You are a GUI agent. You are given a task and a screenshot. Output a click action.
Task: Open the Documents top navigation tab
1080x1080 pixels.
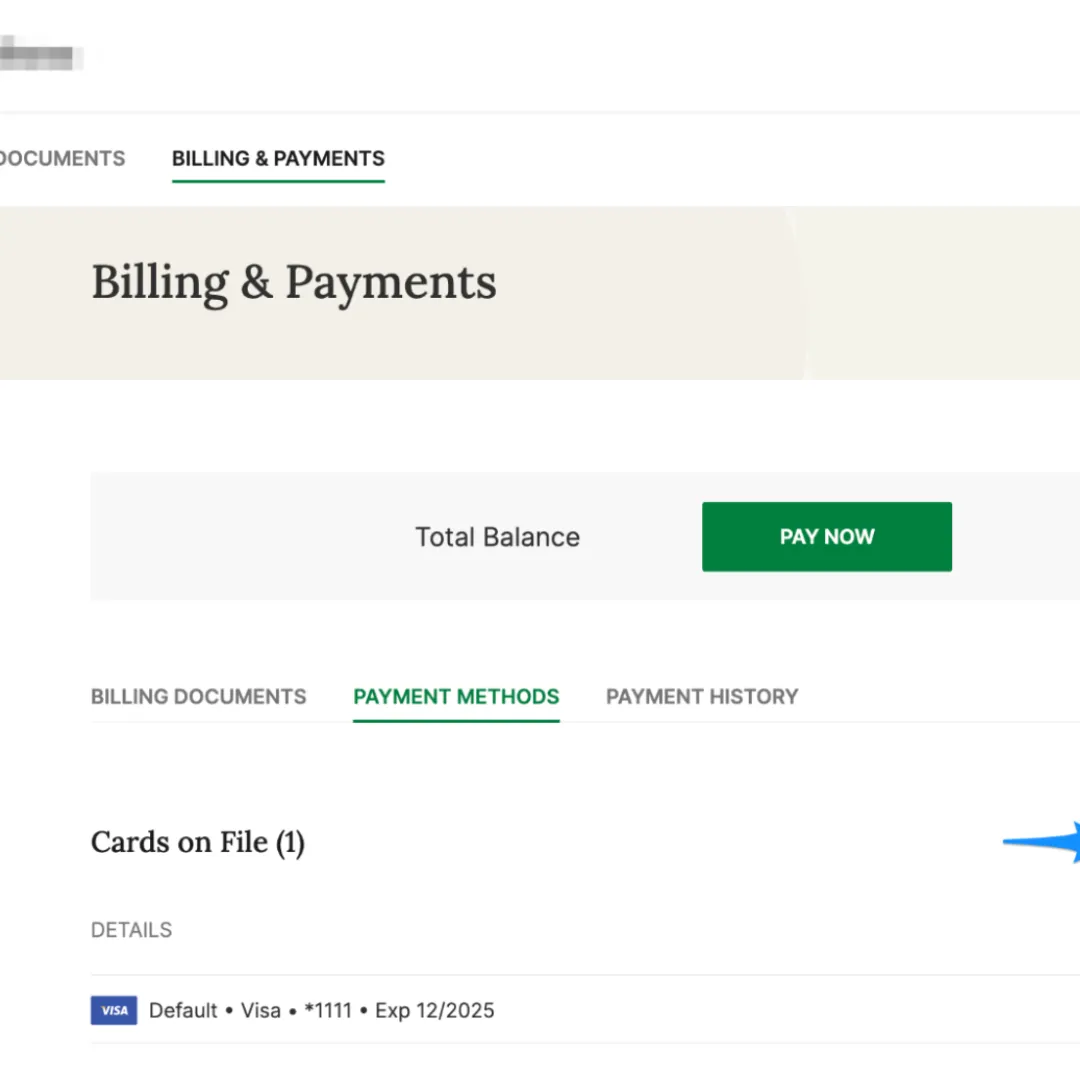click(x=62, y=158)
